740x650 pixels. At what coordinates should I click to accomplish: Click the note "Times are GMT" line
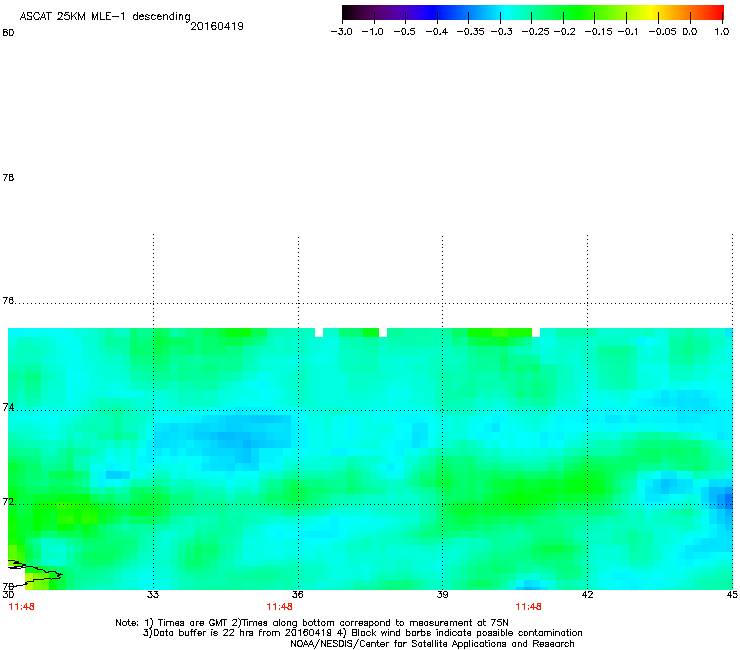(312, 623)
